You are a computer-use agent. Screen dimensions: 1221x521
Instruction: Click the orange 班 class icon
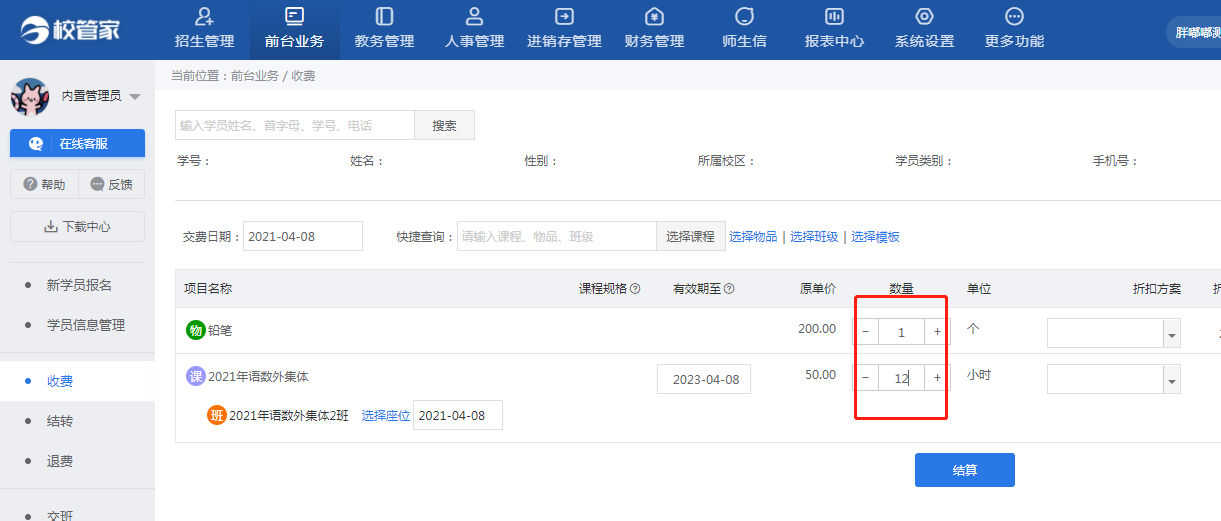click(217, 415)
